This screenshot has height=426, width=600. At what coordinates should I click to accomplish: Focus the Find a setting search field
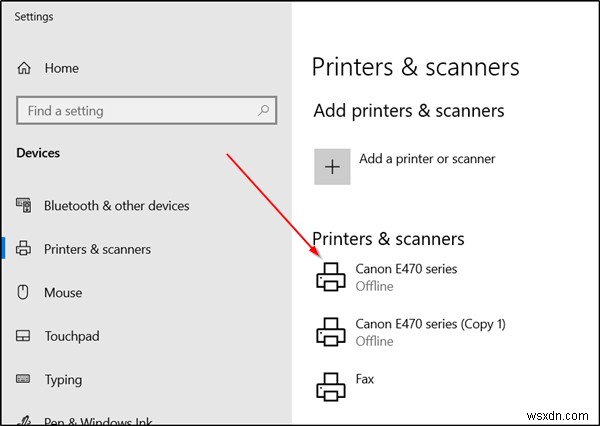147,111
